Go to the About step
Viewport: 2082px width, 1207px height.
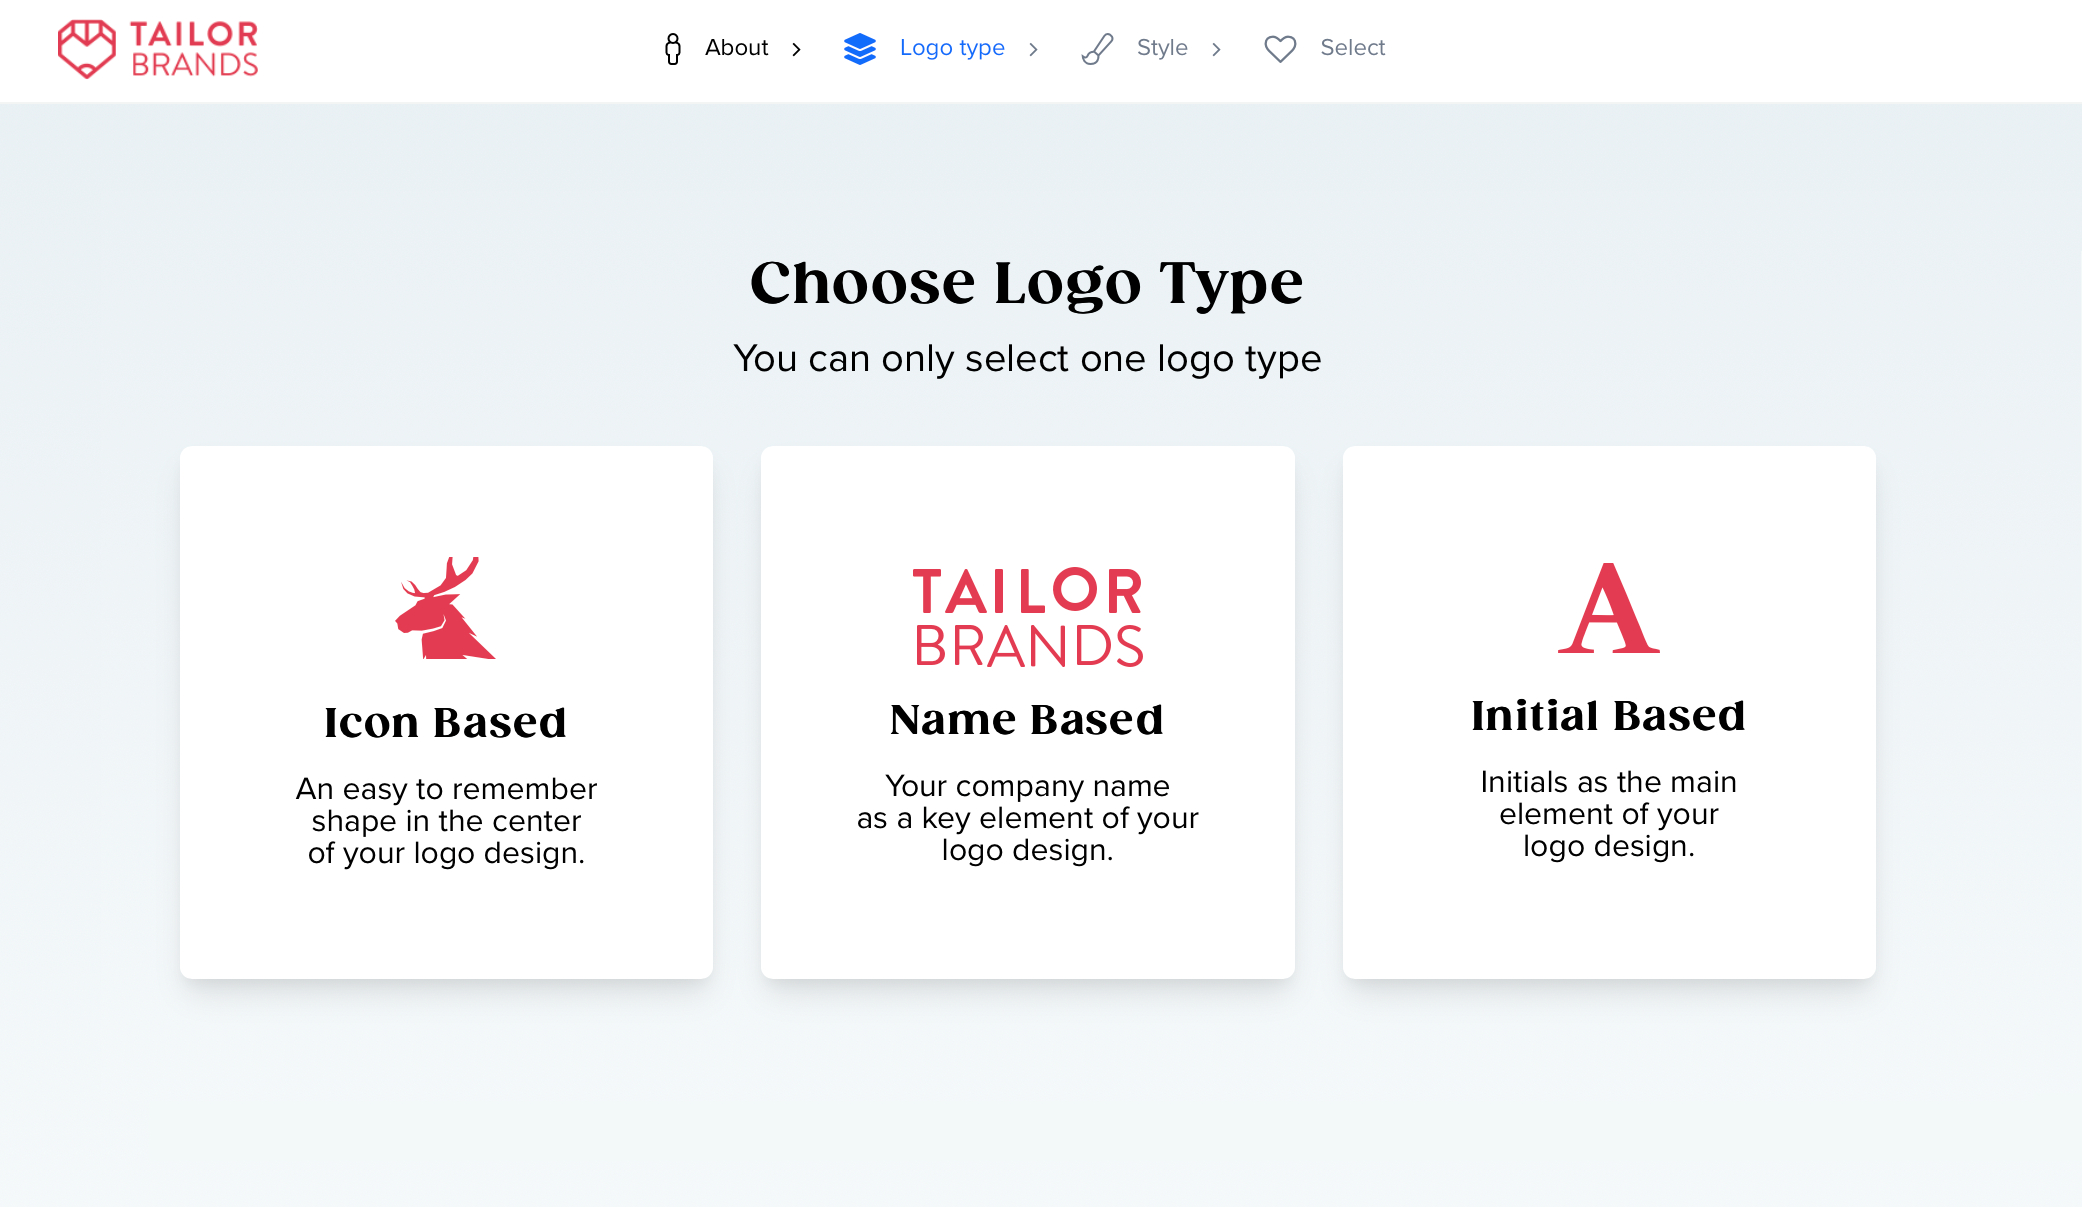(736, 47)
